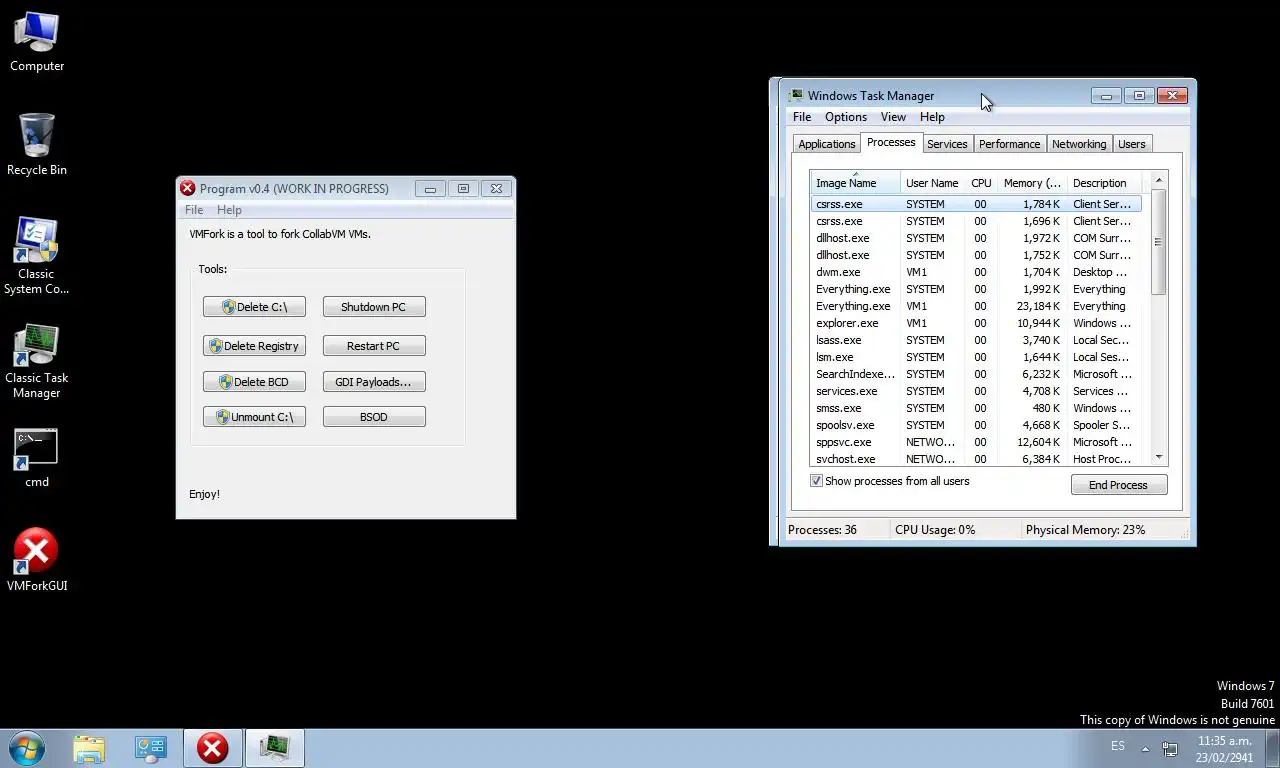The width and height of the screenshot is (1280, 768).
Task: Sort processes by Image Name column
Action: pyautogui.click(x=855, y=183)
